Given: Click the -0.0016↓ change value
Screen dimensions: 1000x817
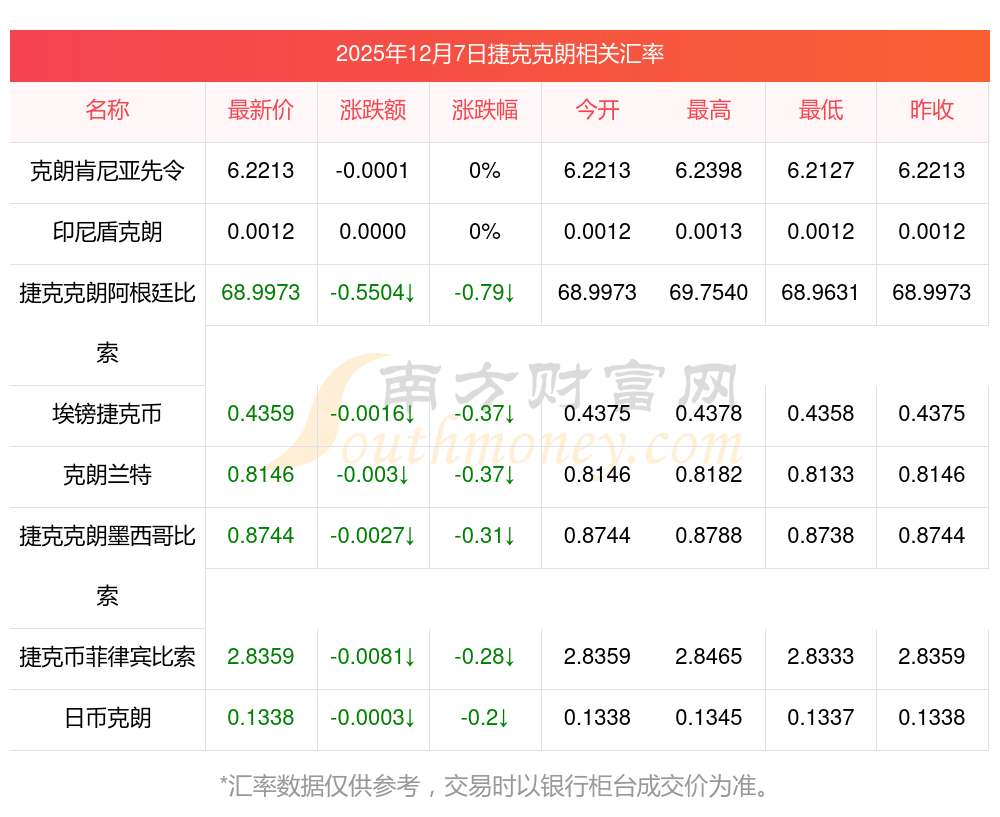Looking at the screenshot, I should click(x=372, y=413).
